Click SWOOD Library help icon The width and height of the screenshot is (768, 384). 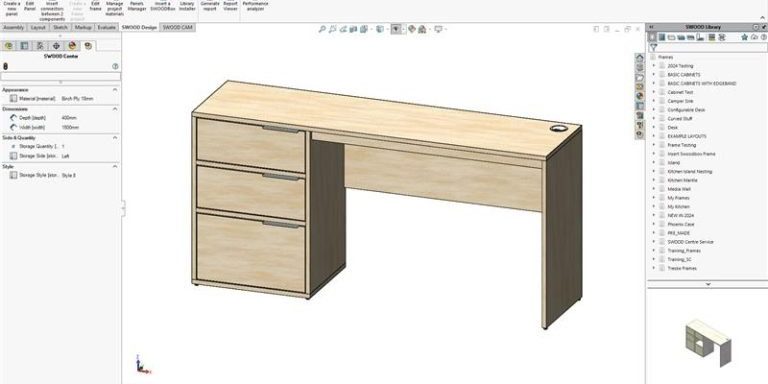point(764,37)
